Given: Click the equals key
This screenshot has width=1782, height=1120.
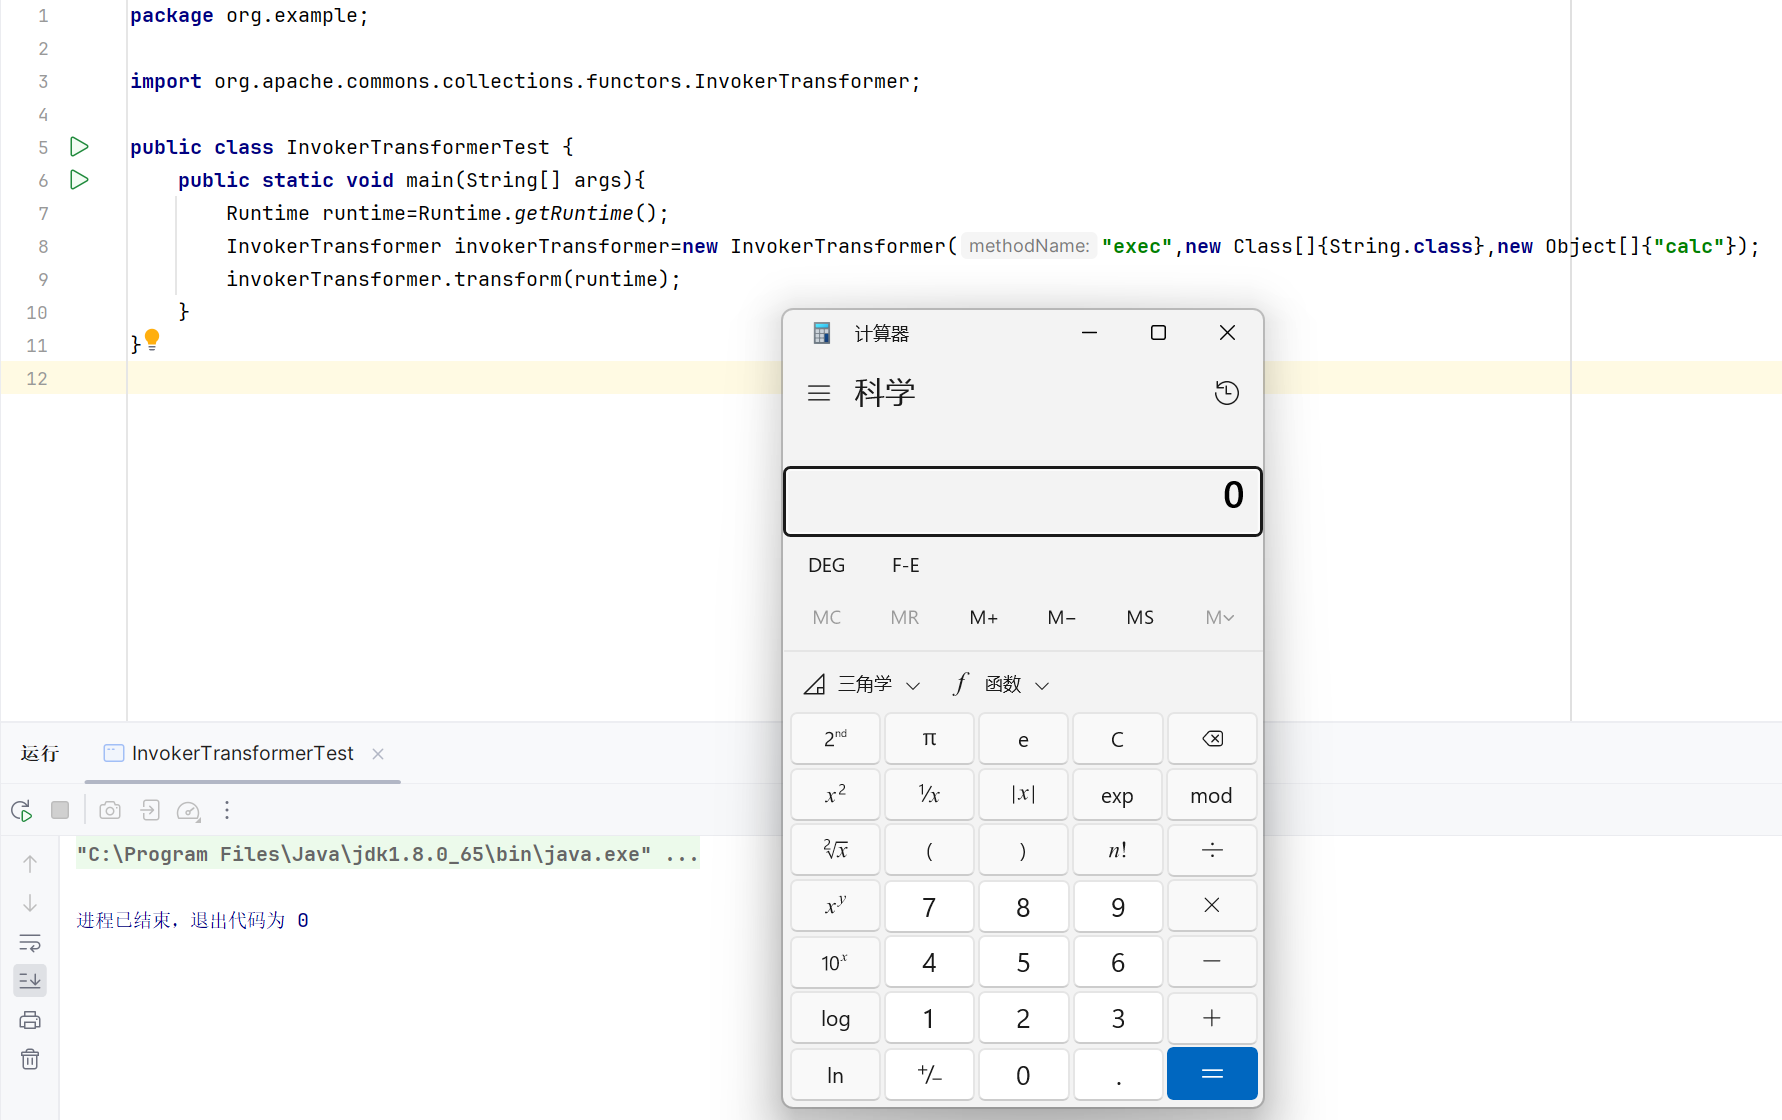Looking at the screenshot, I should tap(1212, 1074).
